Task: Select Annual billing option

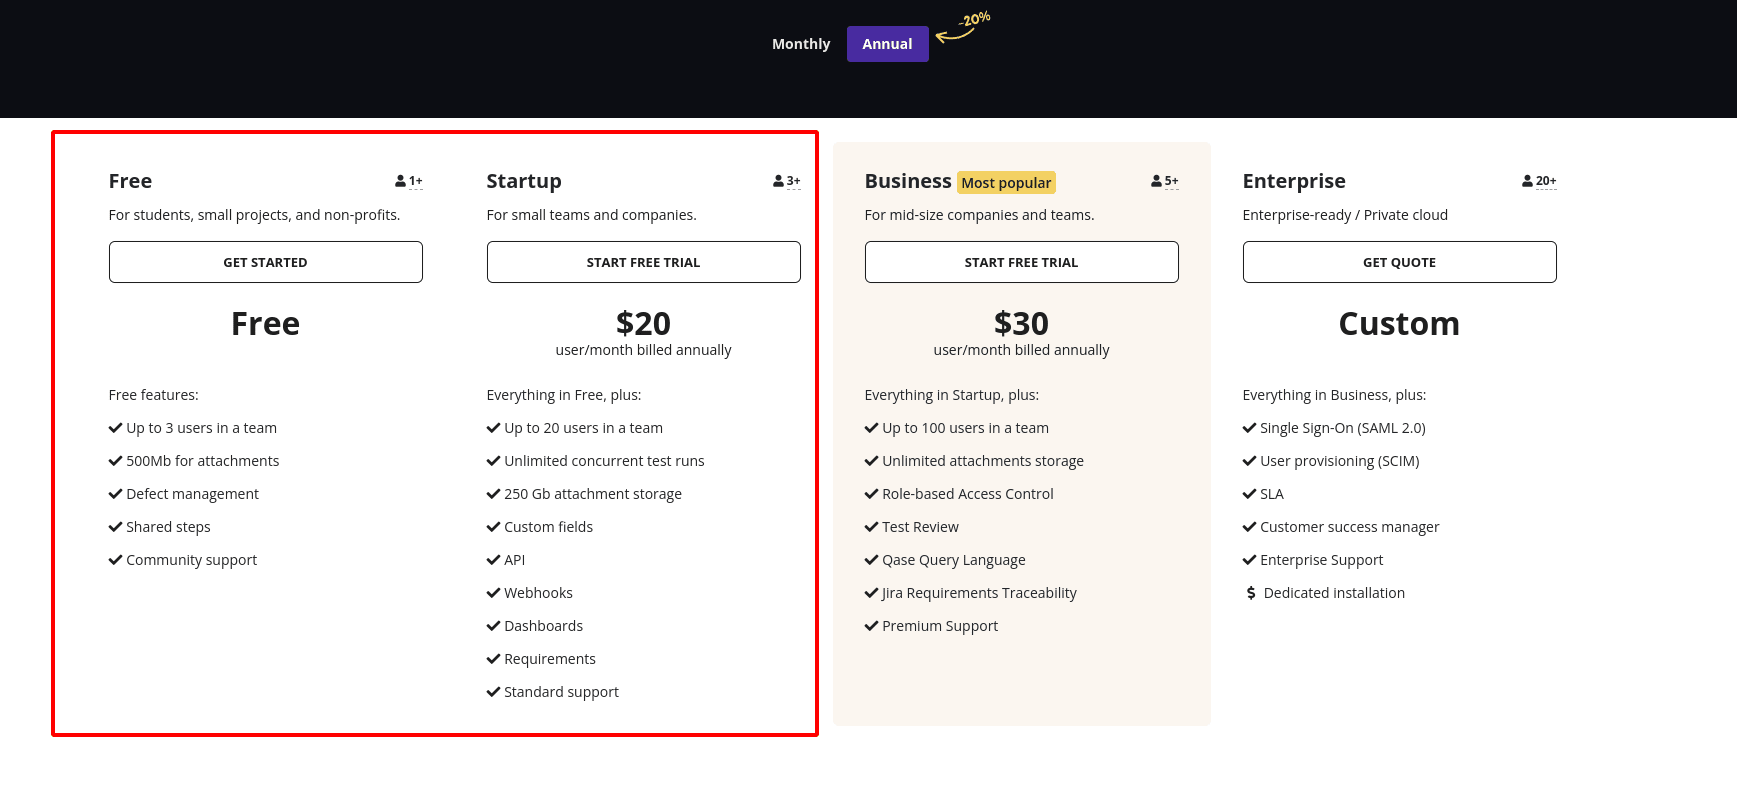Action: click(887, 44)
